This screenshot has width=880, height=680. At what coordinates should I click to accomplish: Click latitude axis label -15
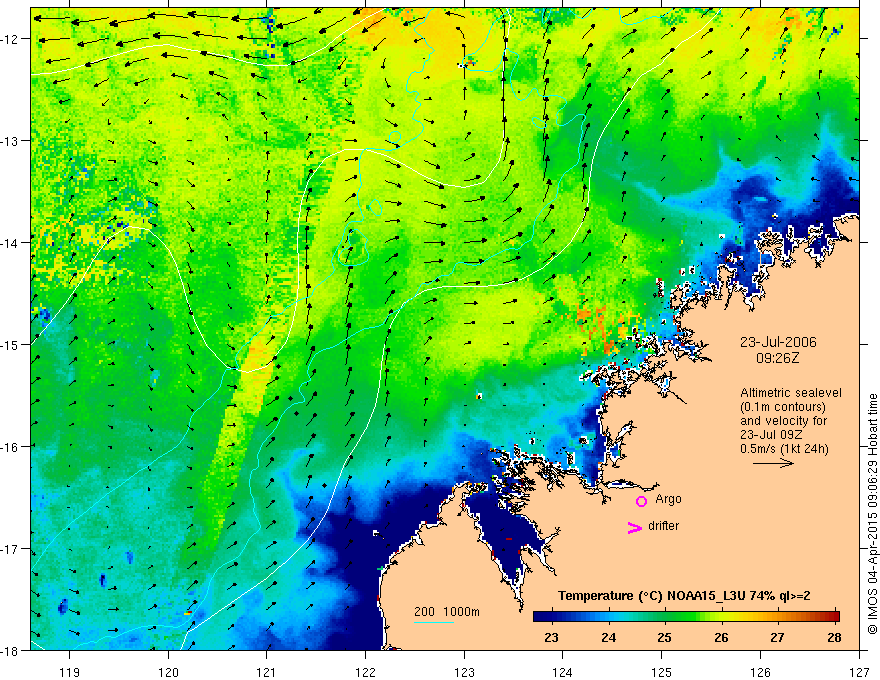tap(10, 344)
